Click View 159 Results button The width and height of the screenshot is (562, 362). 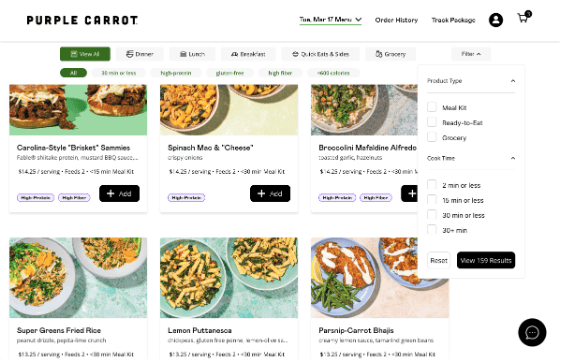[486, 260]
